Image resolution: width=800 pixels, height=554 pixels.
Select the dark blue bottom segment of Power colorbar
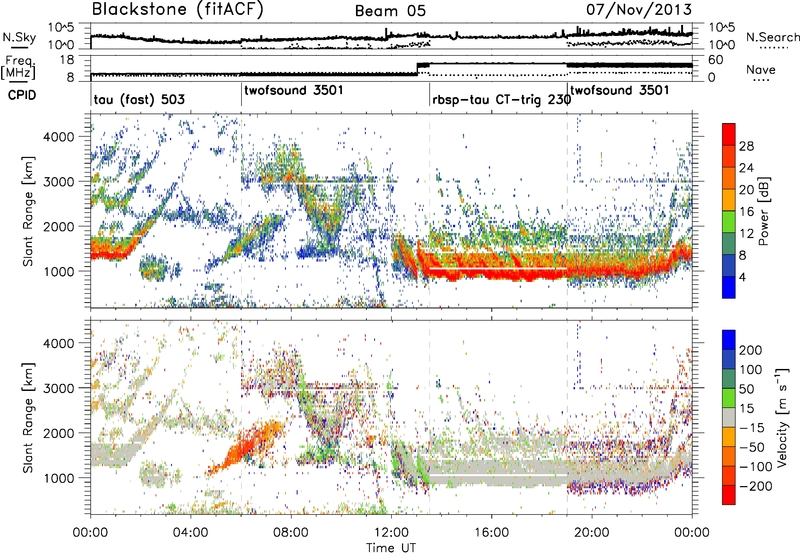[x=729, y=287]
